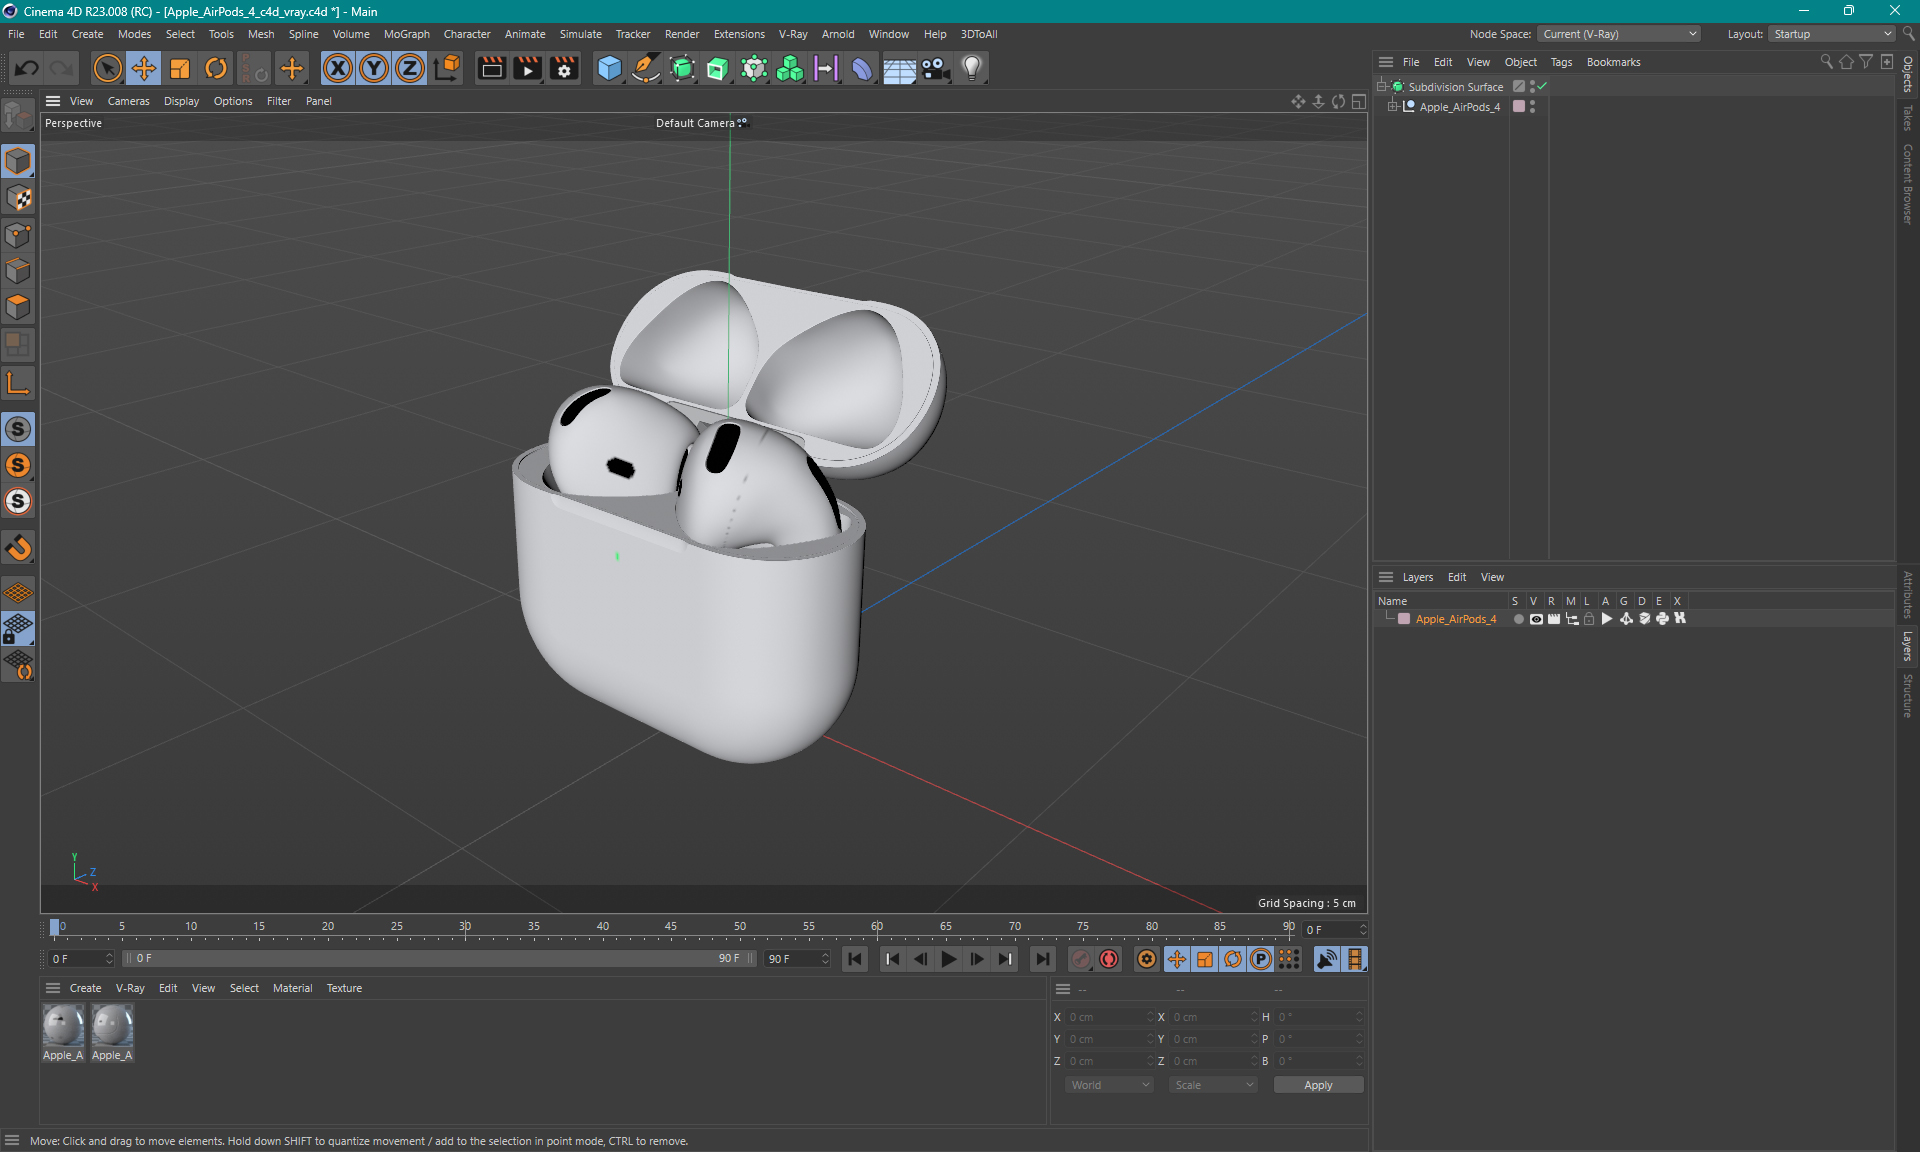Screen dimensions: 1920x1152
Task: Add a Subdivision Surface generator
Action: click(x=682, y=68)
